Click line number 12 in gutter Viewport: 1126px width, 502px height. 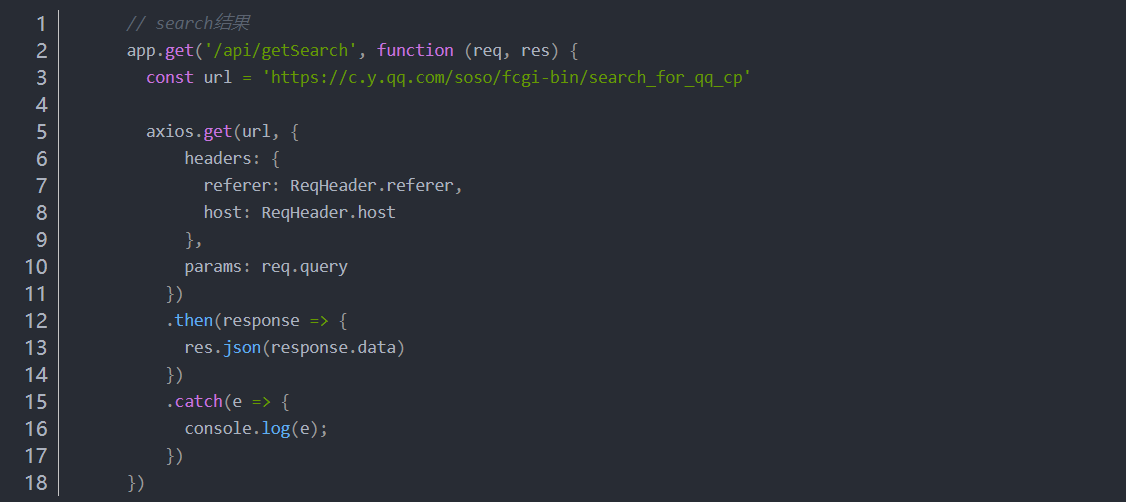(x=36, y=321)
